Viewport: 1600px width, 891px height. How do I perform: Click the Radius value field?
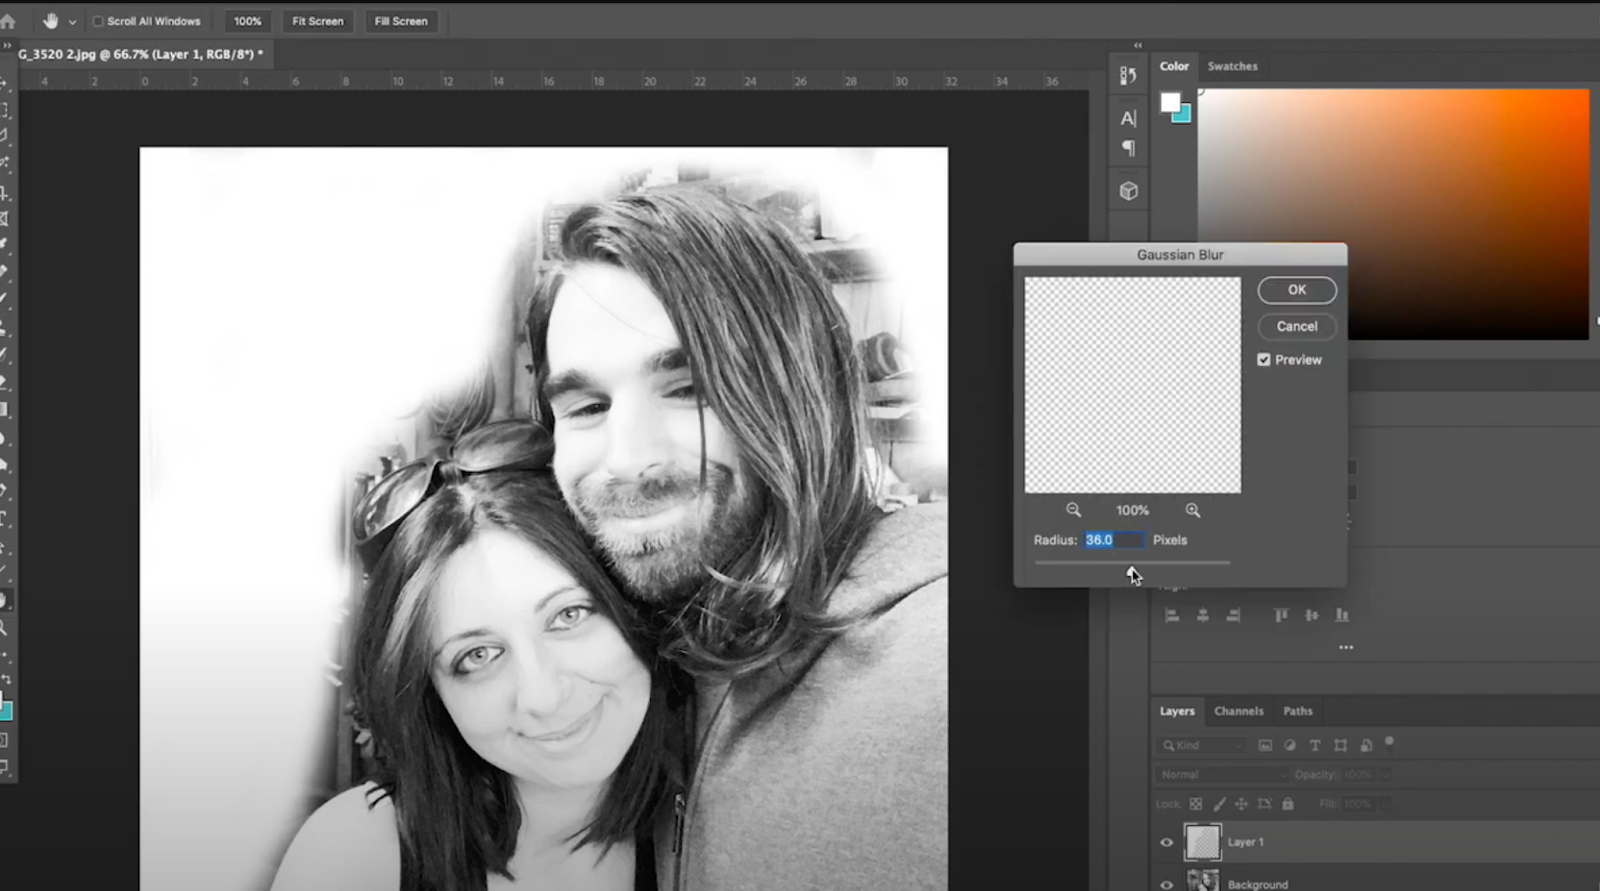click(x=1114, y=540)
